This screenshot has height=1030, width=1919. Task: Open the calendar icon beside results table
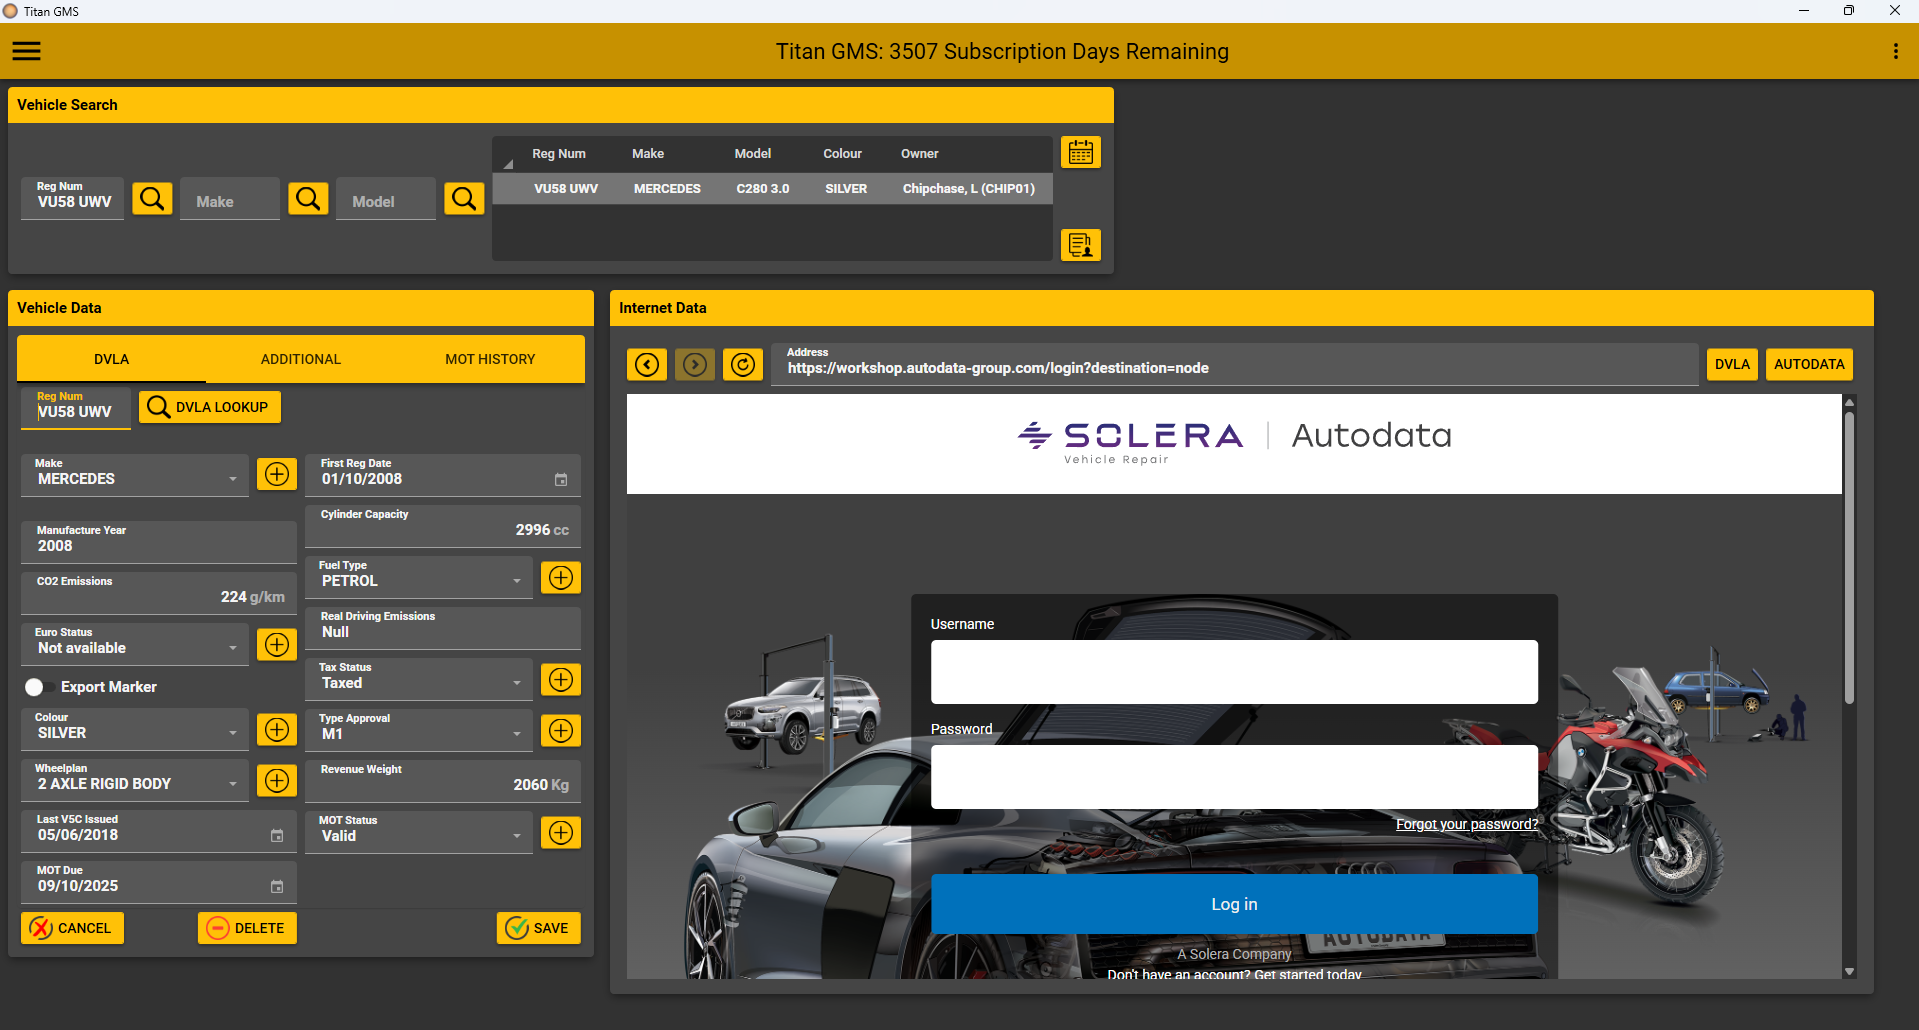coord(1081,152)
